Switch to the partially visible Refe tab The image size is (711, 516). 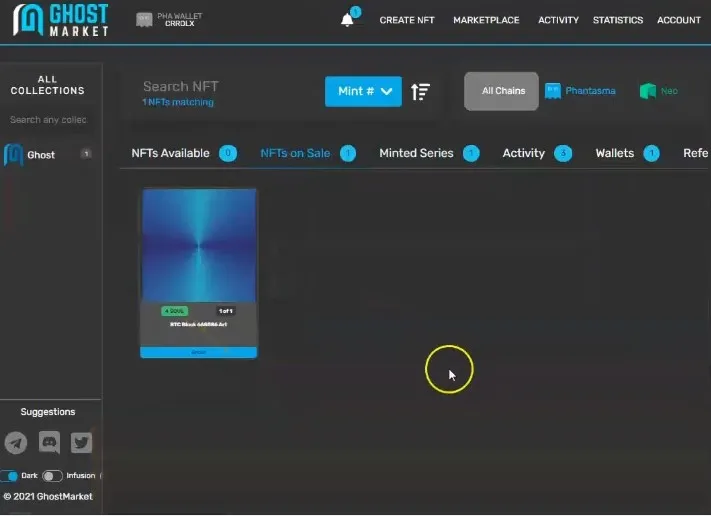(x=696, y=153)
